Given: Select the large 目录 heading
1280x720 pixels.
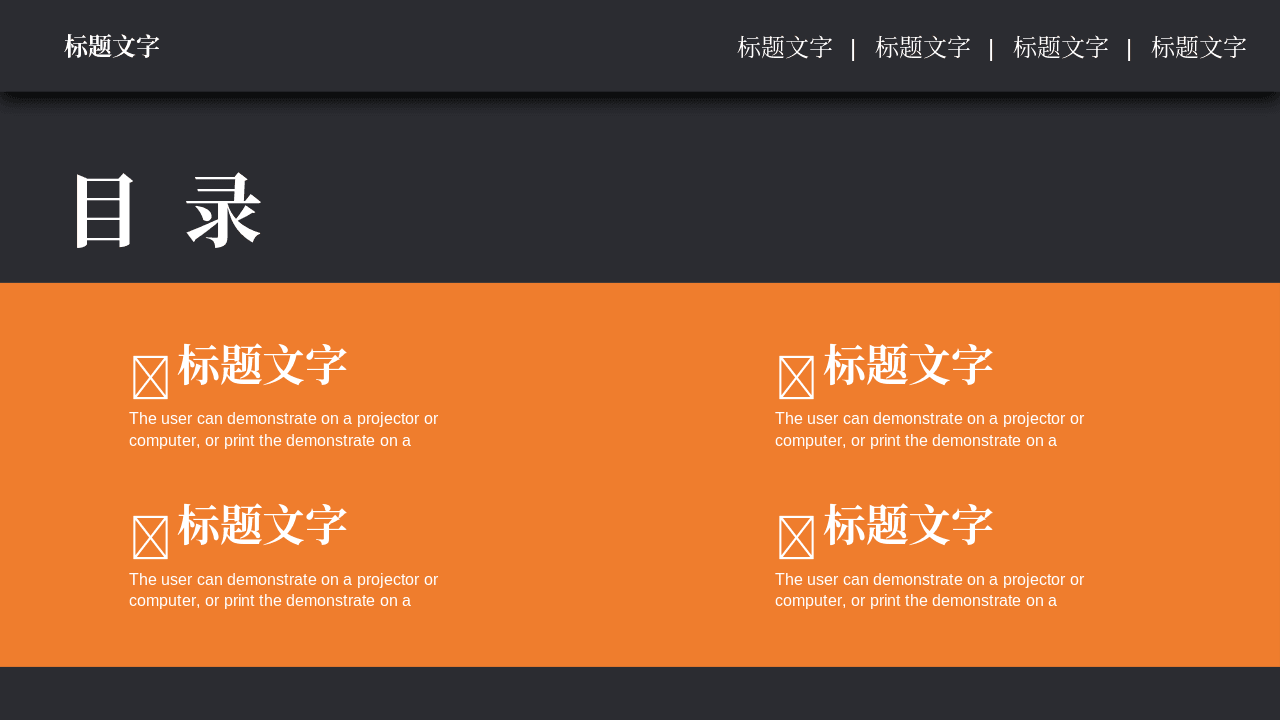Looking at the screenshot, I should point(167,211).
